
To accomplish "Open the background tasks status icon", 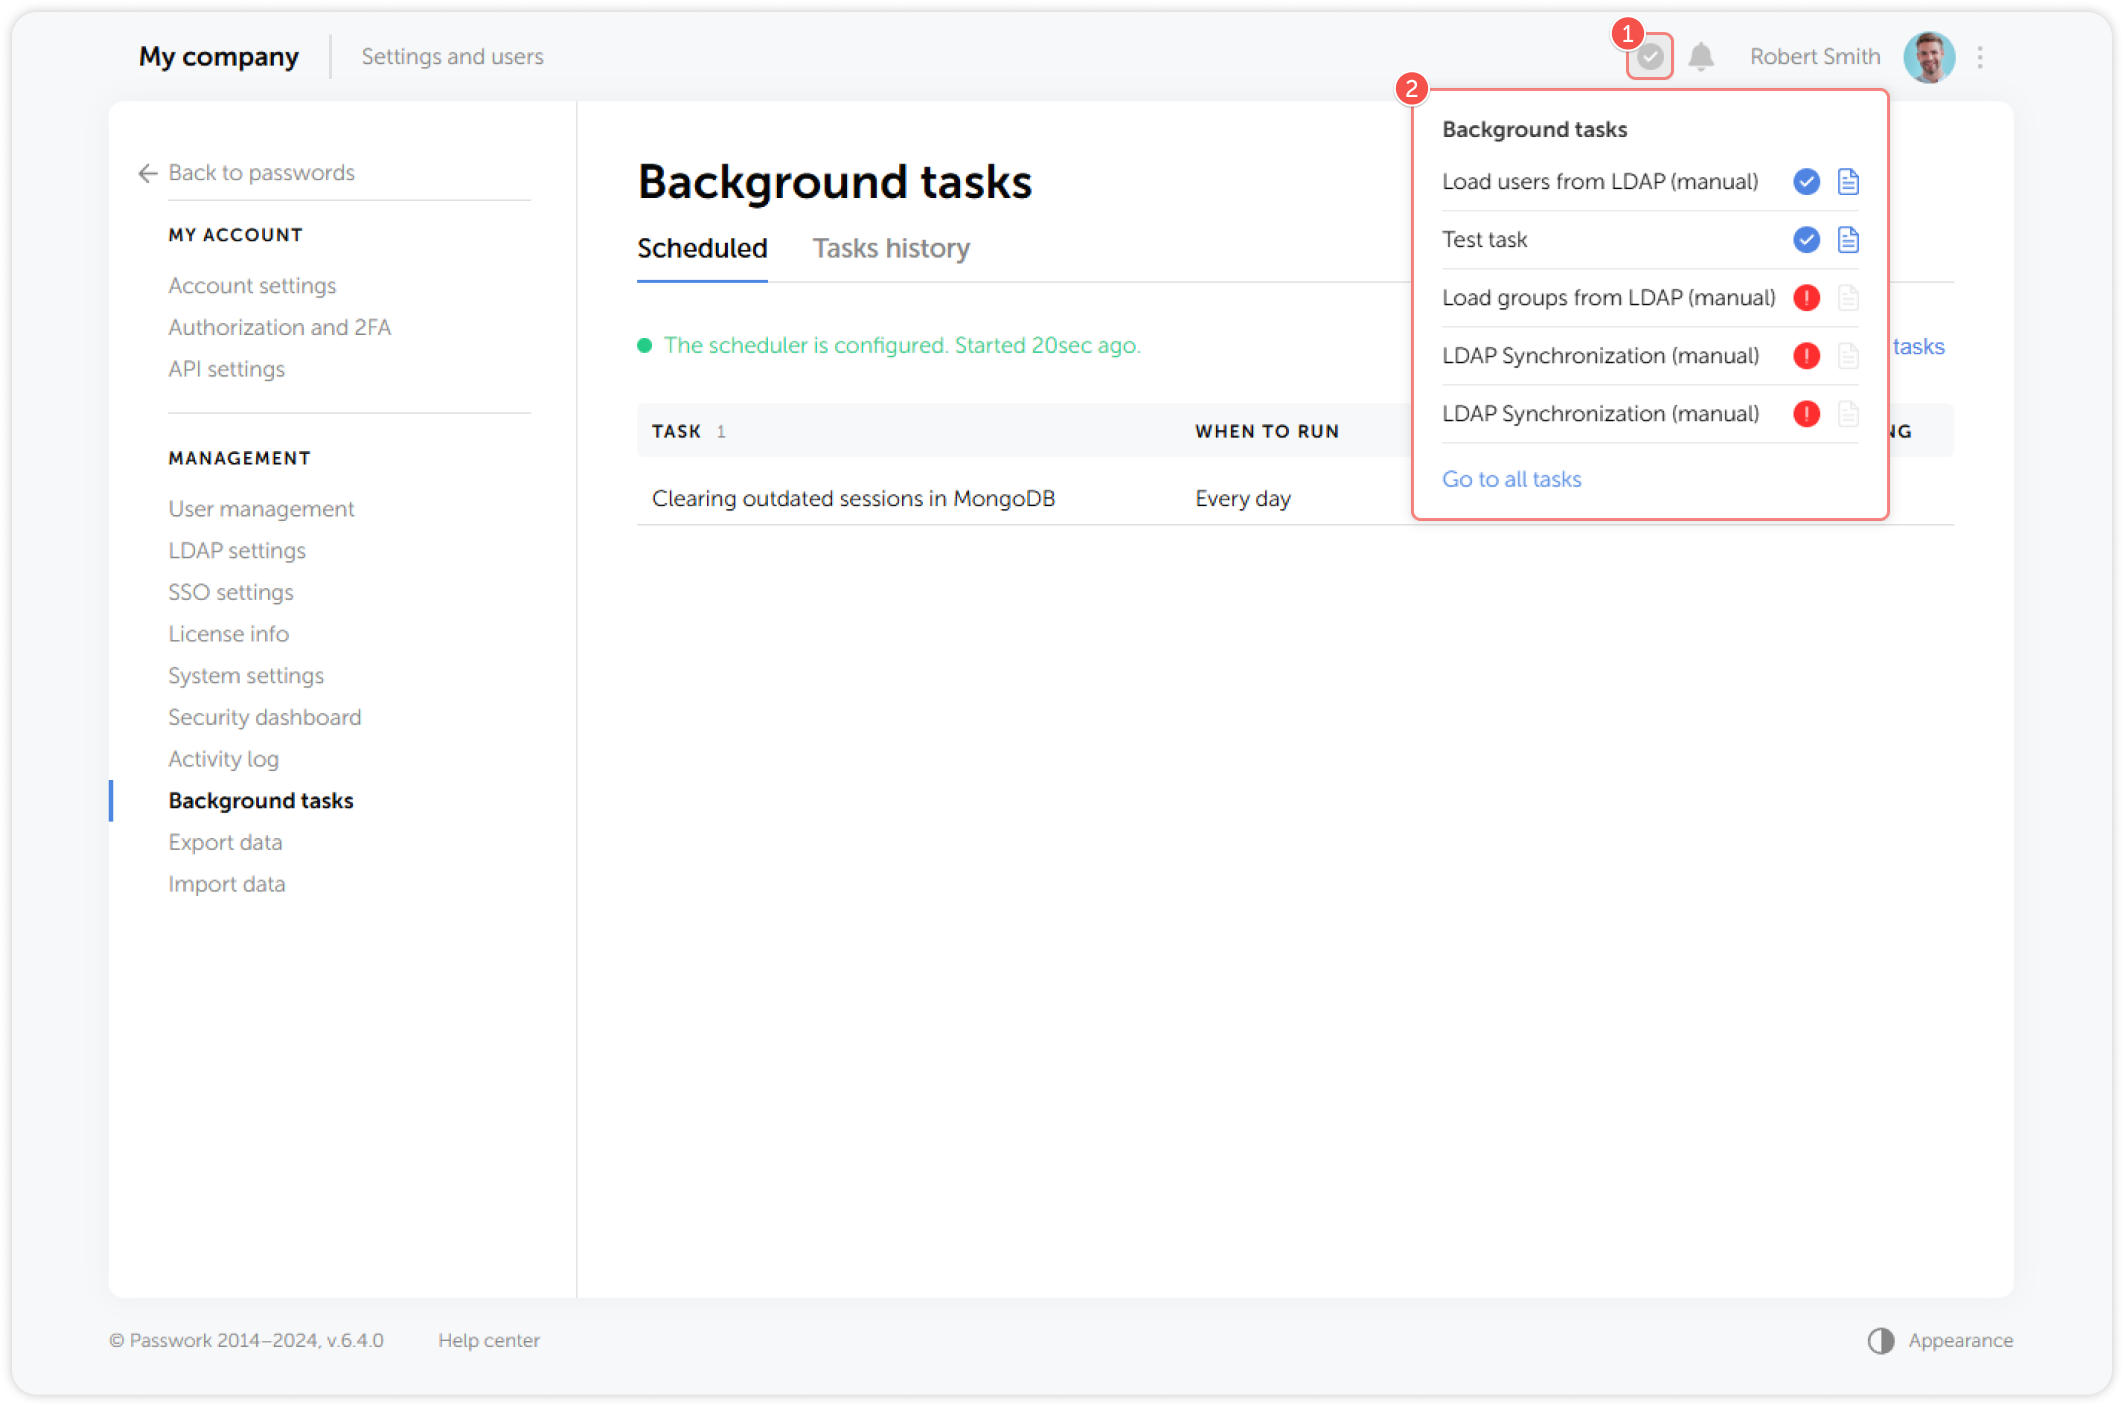I will pos(1650,56).
